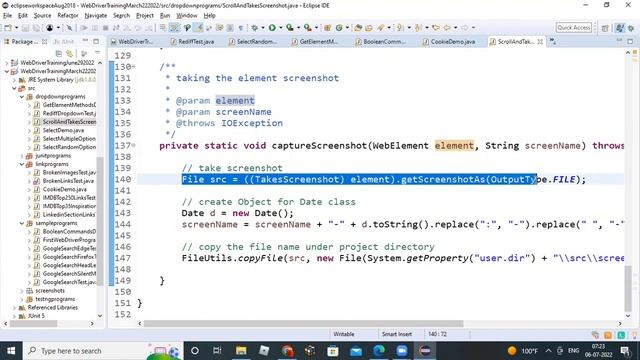Click the green Run launch icon

(272, 28)
